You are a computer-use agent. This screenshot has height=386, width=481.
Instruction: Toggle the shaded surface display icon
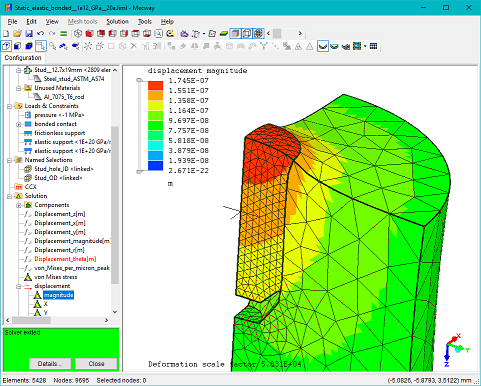click(x=235, y=33)
